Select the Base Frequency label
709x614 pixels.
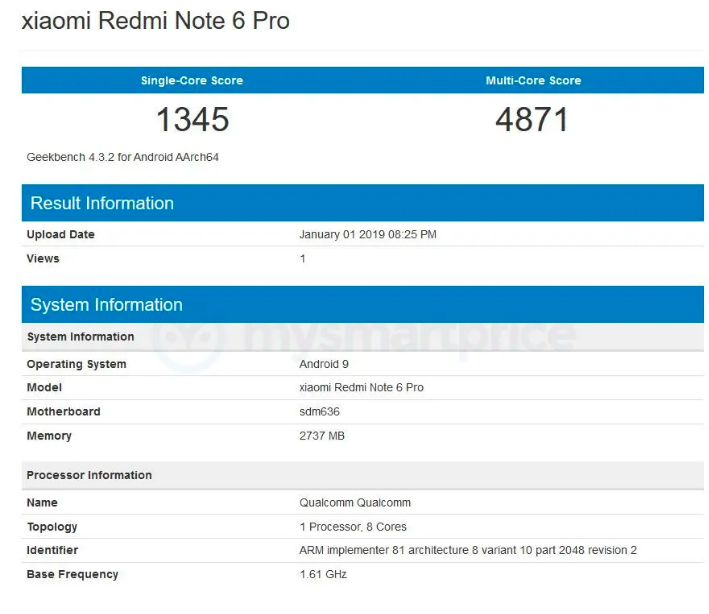click(x=72, y=574)
